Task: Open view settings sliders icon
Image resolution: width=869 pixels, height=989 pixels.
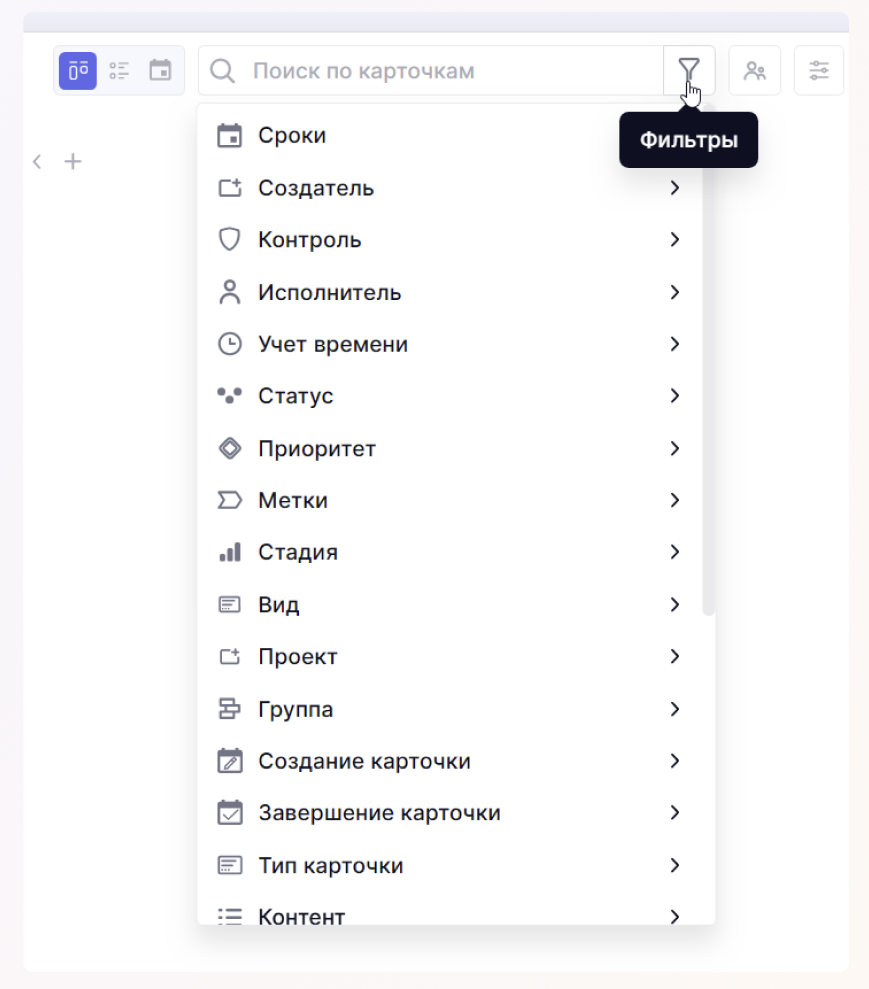Action: (x=819, y=71)
